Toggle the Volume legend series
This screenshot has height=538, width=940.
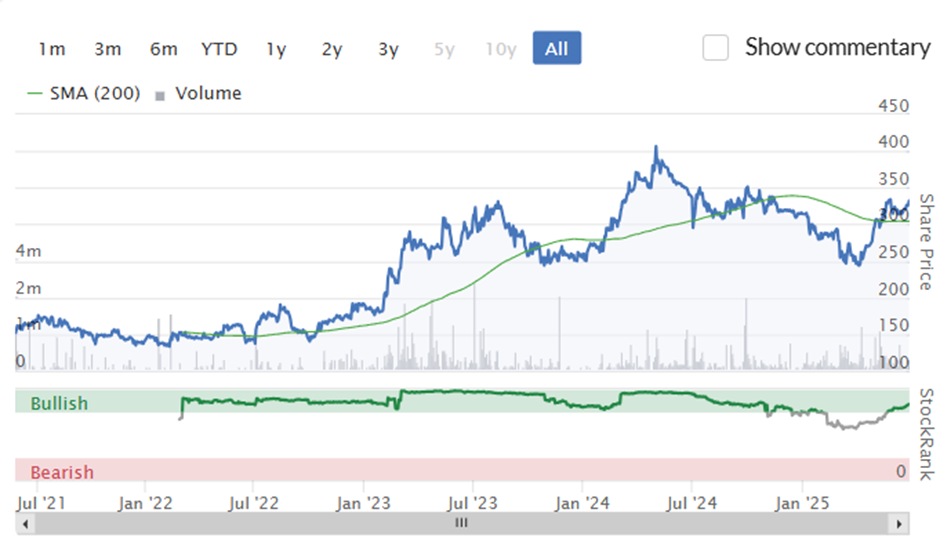tap(198, 94)
